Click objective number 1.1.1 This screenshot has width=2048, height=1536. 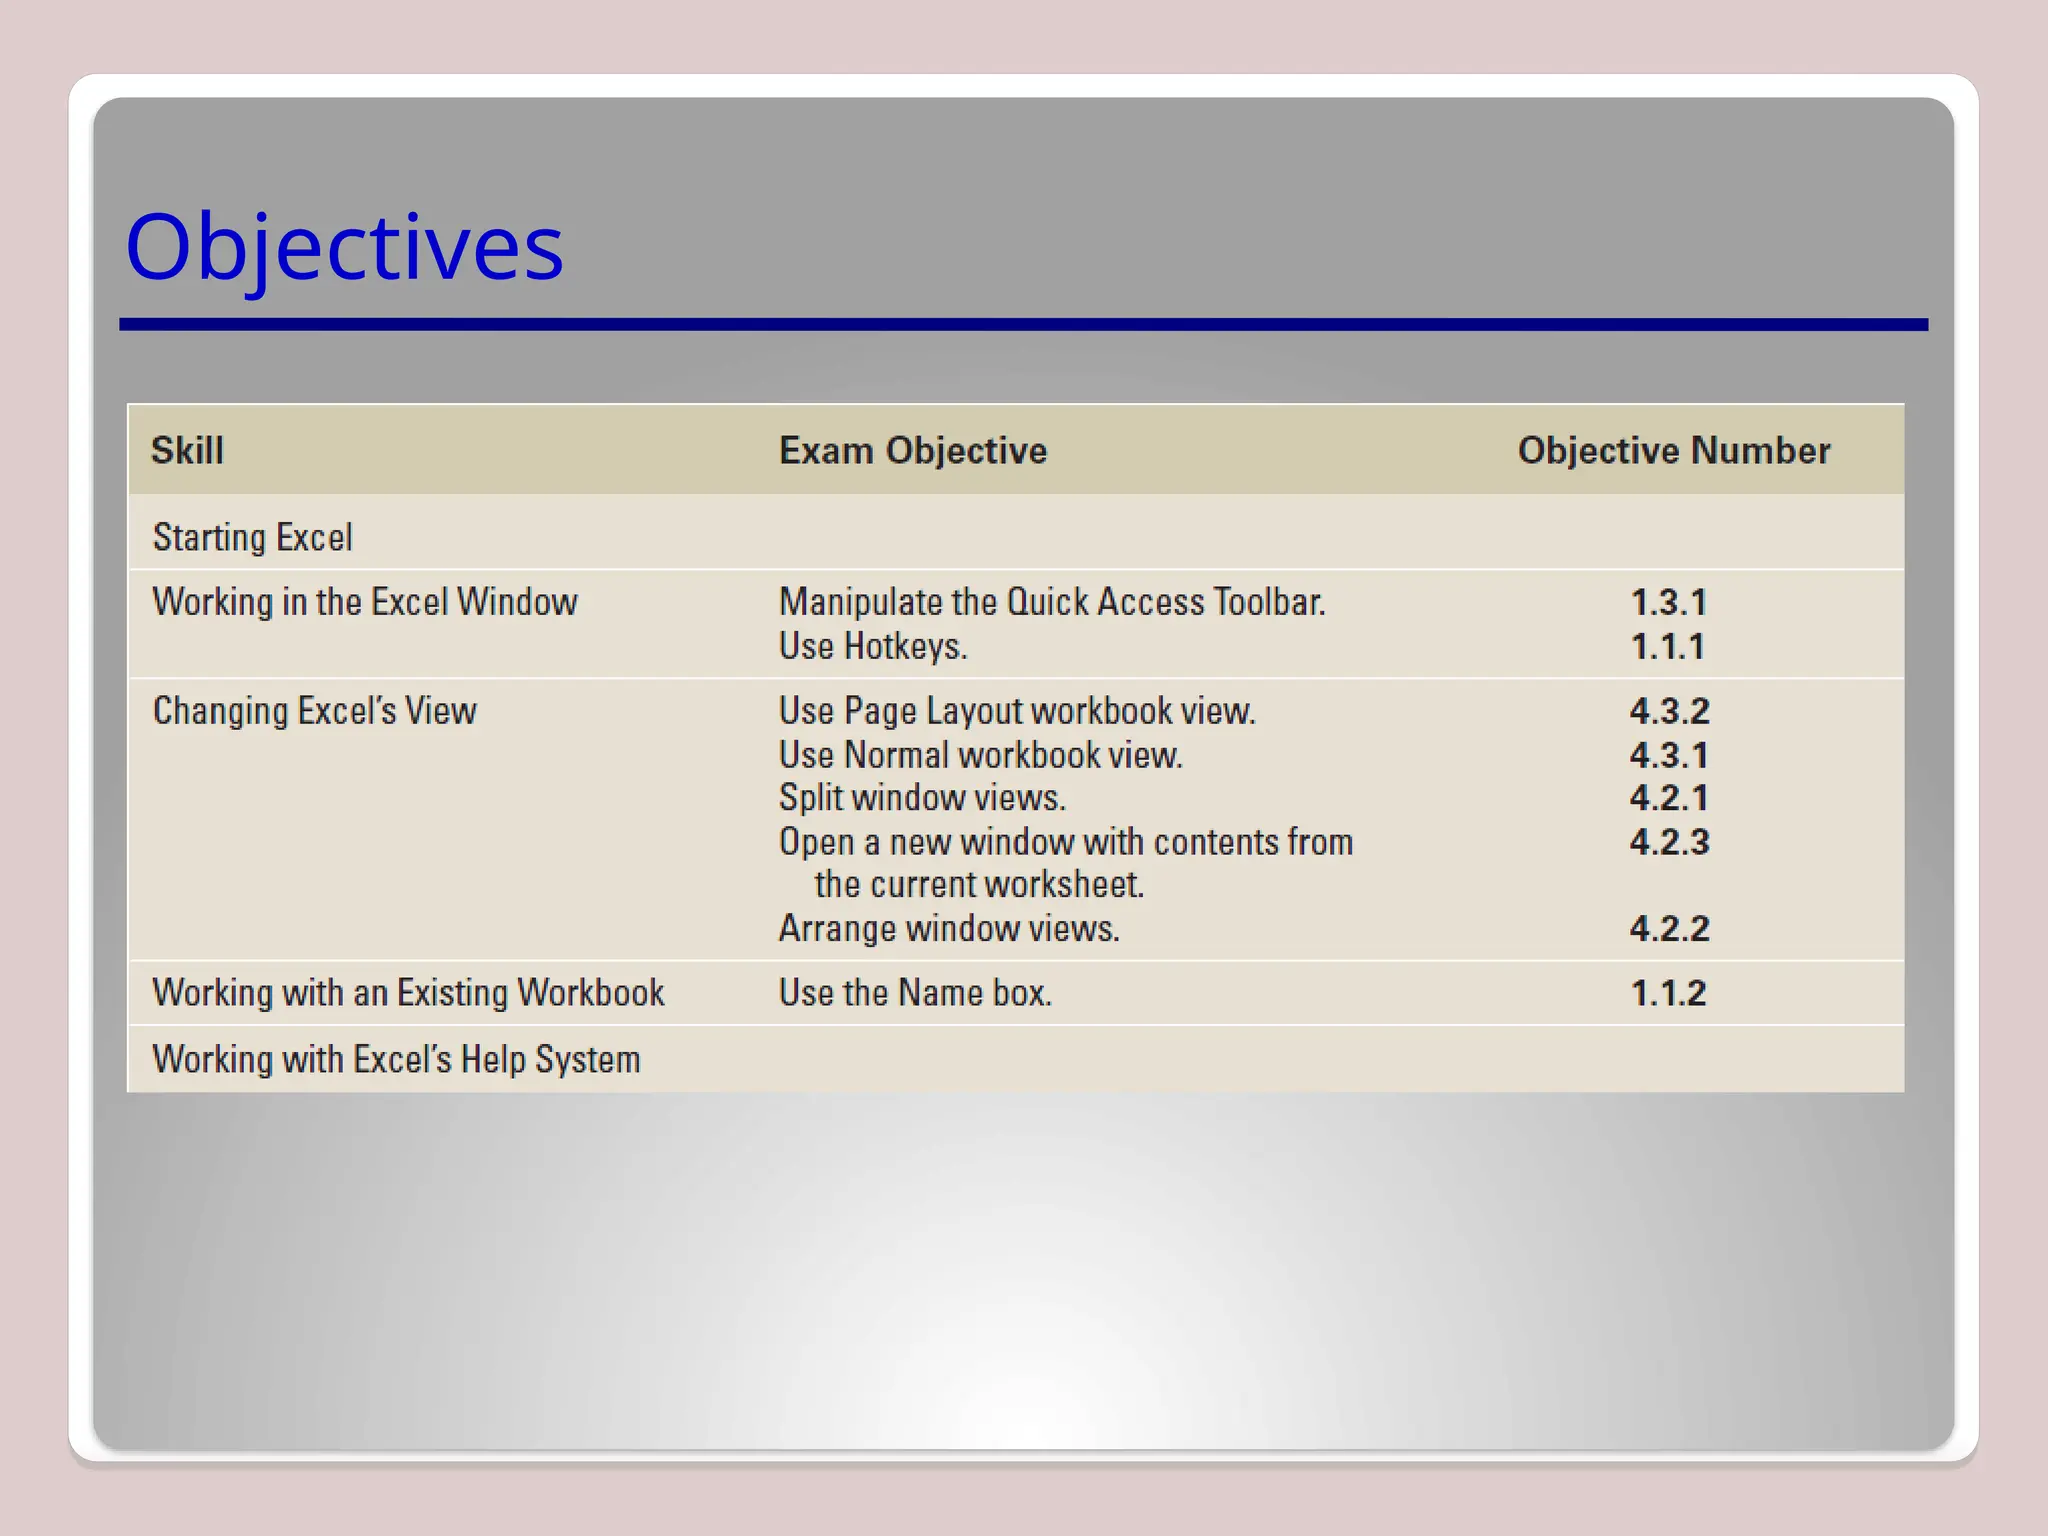click(1668, 647)
